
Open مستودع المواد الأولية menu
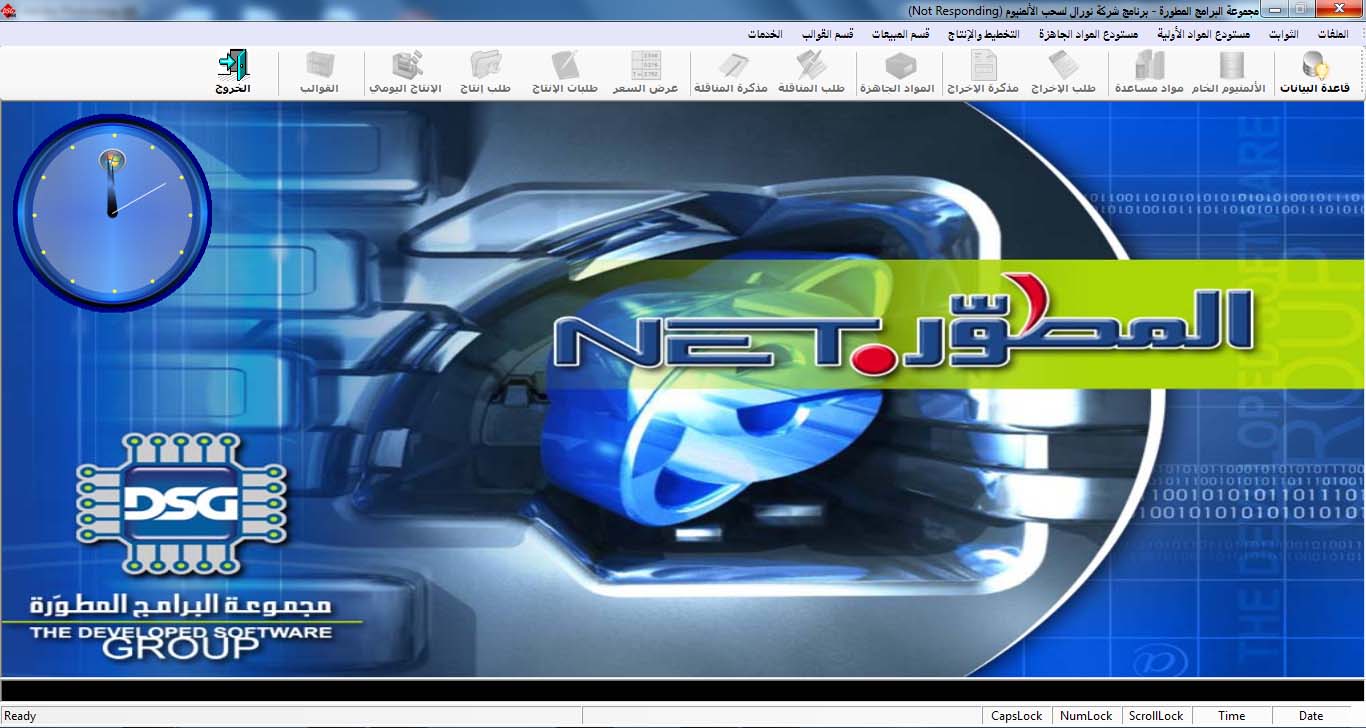point(1204,34)
